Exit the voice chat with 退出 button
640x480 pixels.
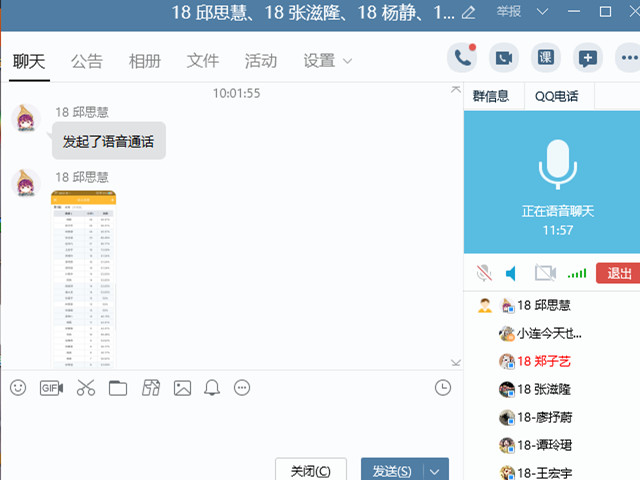(618, 273)
